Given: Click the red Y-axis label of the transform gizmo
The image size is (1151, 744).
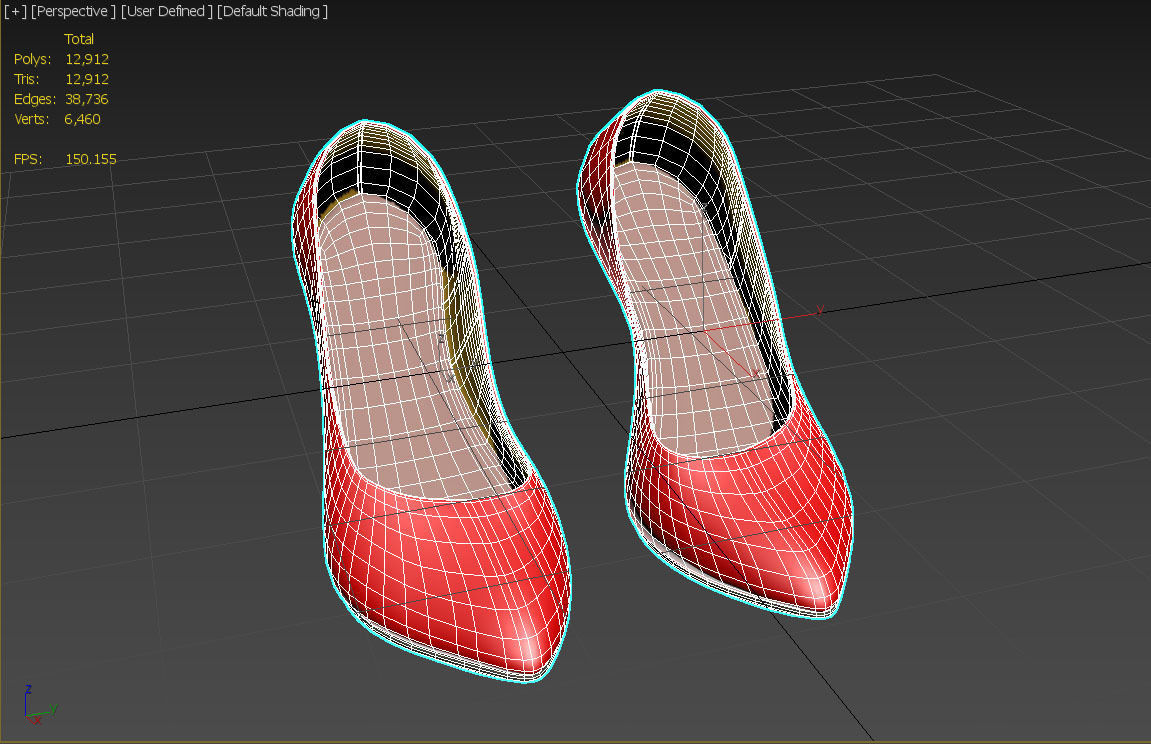Looking at the screenshot, I should click(820, 310).
